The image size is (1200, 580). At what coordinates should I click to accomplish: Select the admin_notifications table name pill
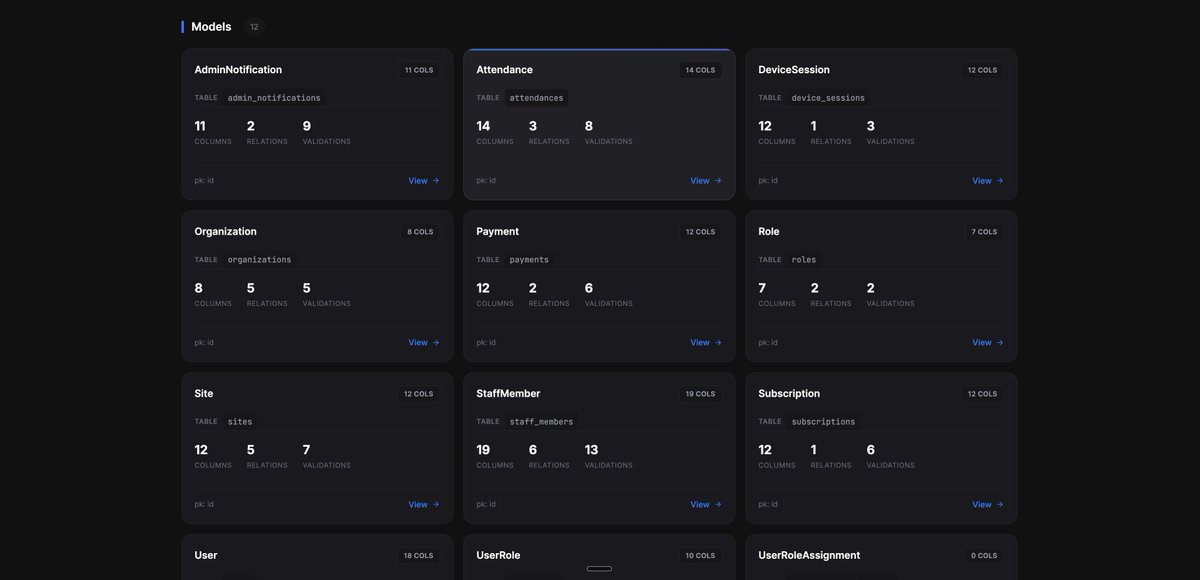click(274, 95)
